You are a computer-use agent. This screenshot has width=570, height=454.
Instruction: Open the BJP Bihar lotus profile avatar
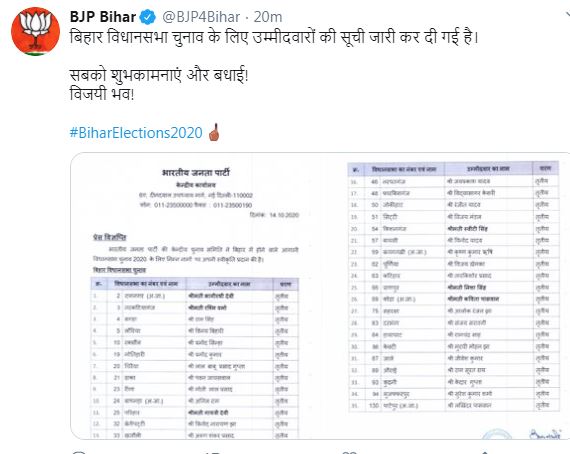pos(36,32)
